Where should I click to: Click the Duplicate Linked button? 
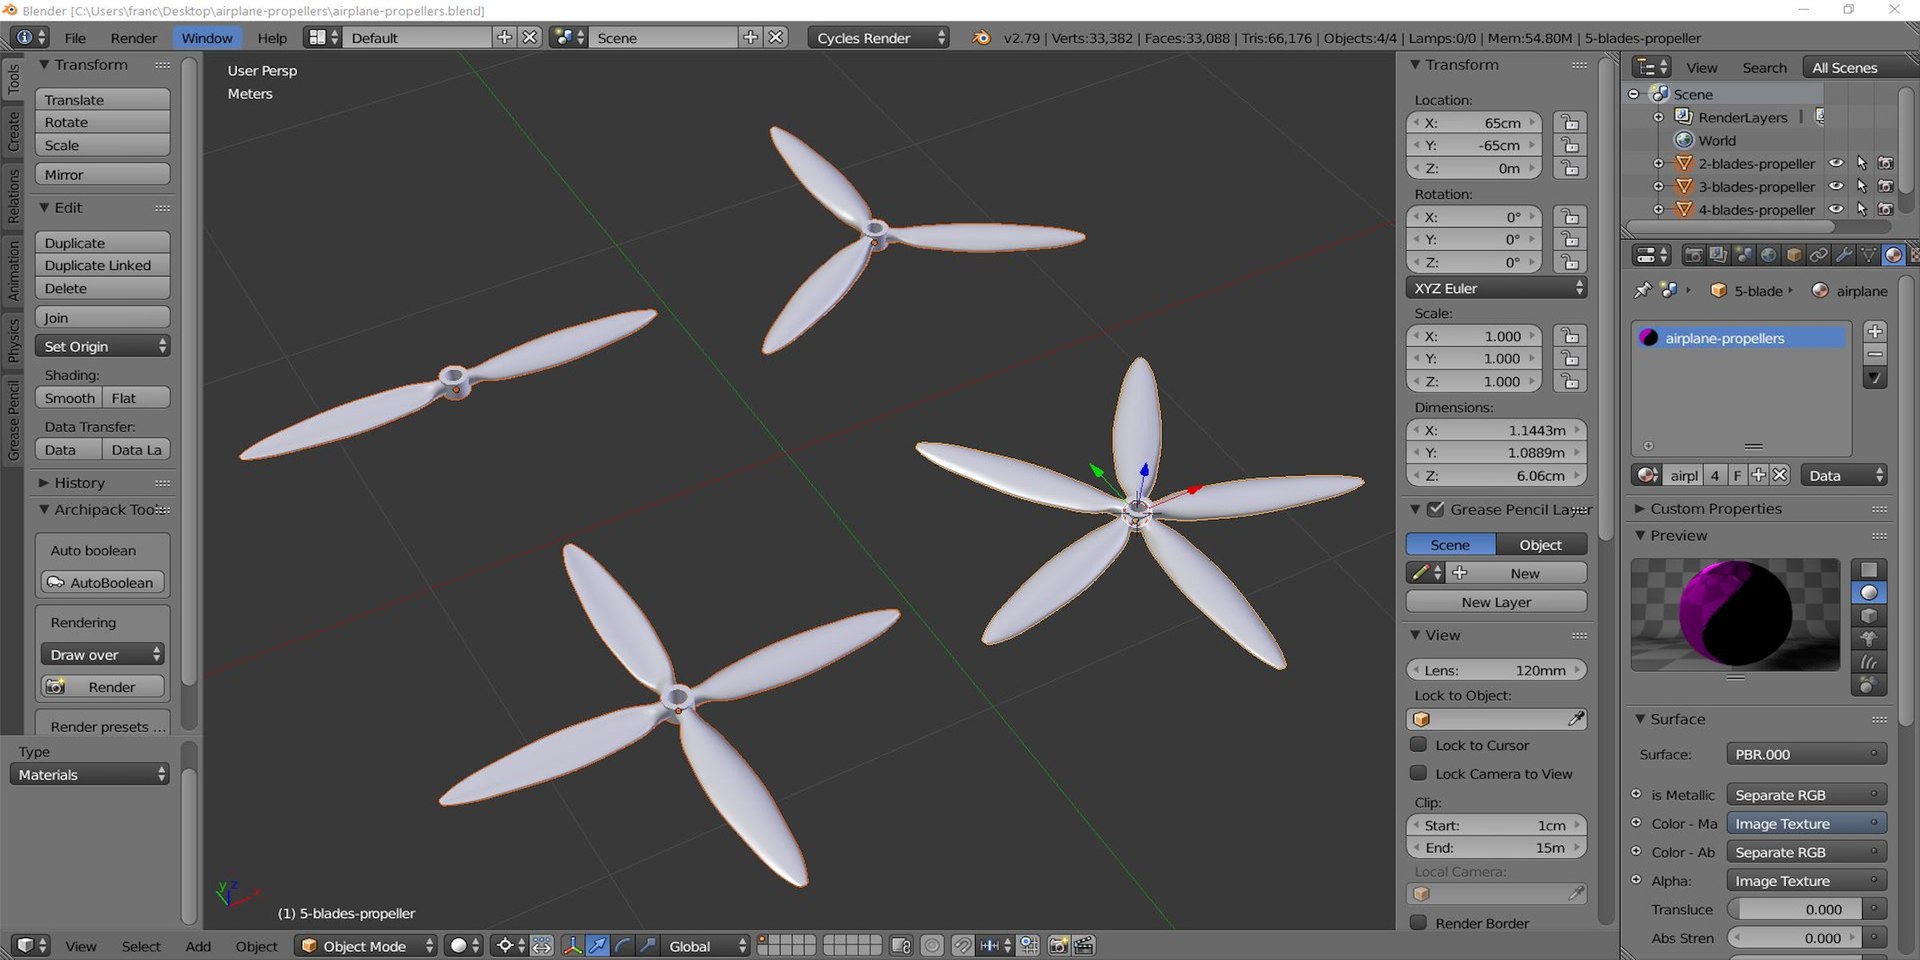(x=102, y=265)
